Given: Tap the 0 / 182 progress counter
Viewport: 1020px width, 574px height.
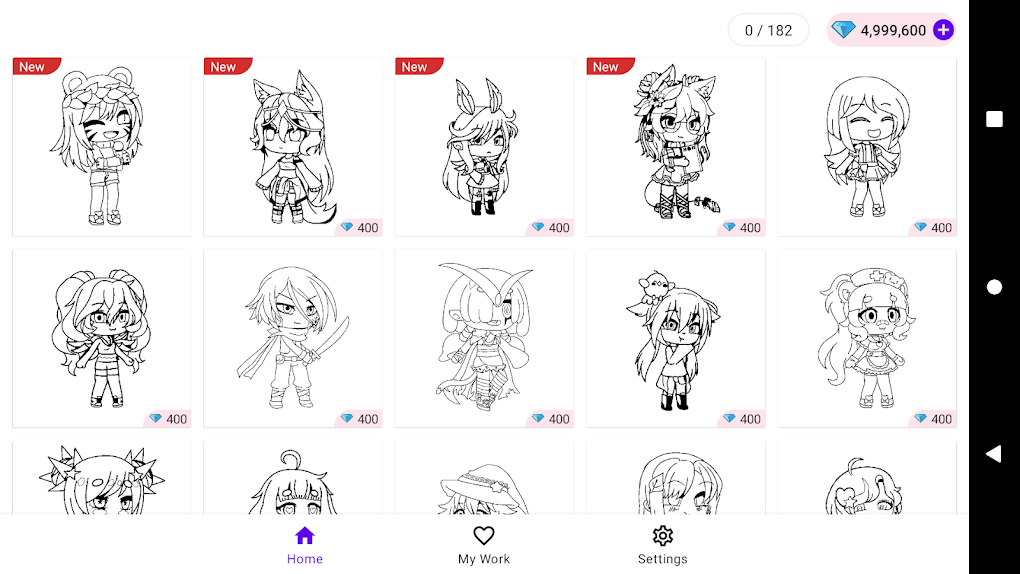Looking at the screenshot, I should (768, 30).
